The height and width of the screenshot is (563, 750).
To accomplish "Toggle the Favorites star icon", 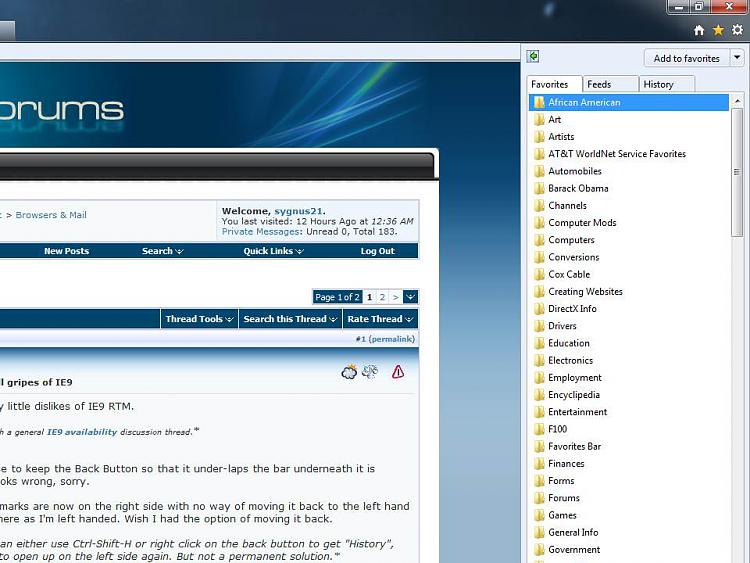I will (718, 30).
